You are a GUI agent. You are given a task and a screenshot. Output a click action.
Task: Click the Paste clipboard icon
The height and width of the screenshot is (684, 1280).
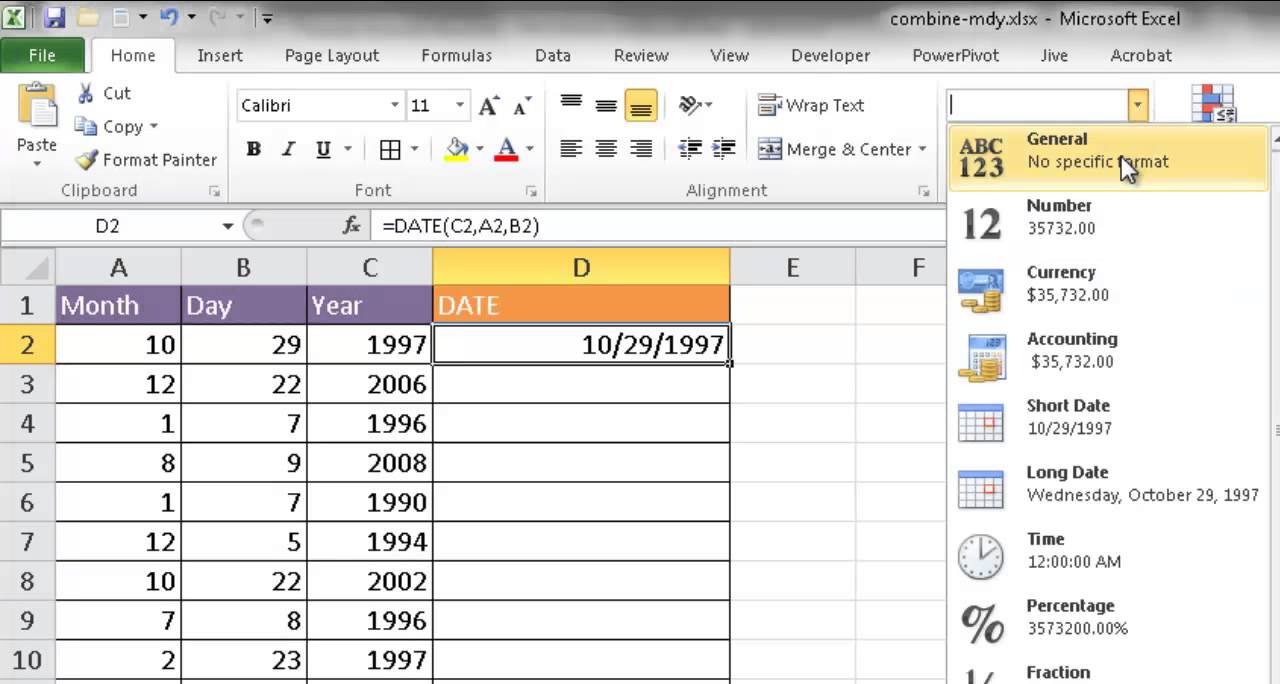(37, 106)
